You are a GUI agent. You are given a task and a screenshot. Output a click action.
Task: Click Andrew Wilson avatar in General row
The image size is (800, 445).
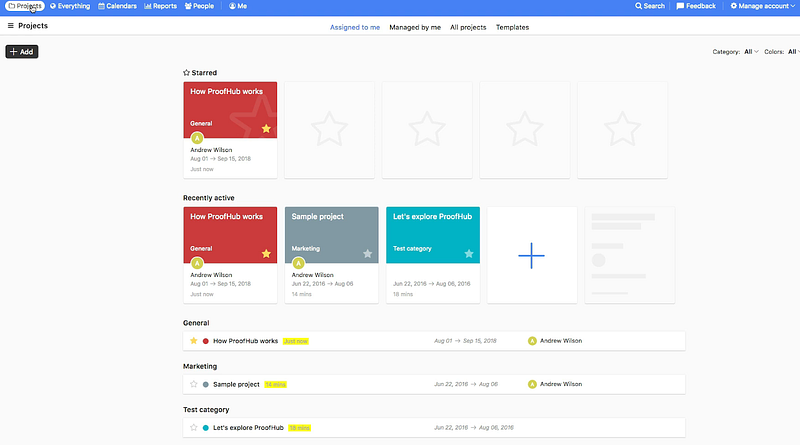click(x=532, y=341)
